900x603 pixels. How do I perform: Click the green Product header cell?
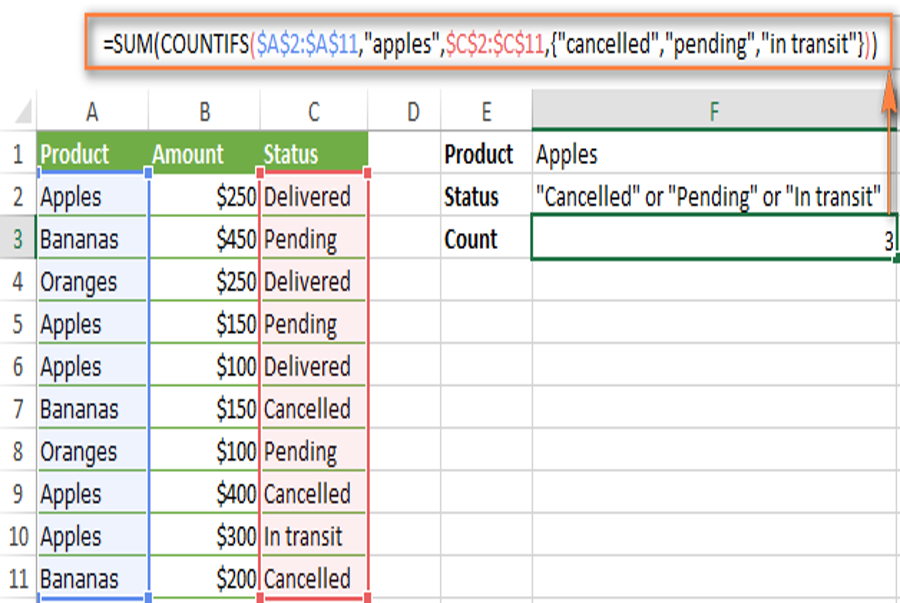[92, 154]
